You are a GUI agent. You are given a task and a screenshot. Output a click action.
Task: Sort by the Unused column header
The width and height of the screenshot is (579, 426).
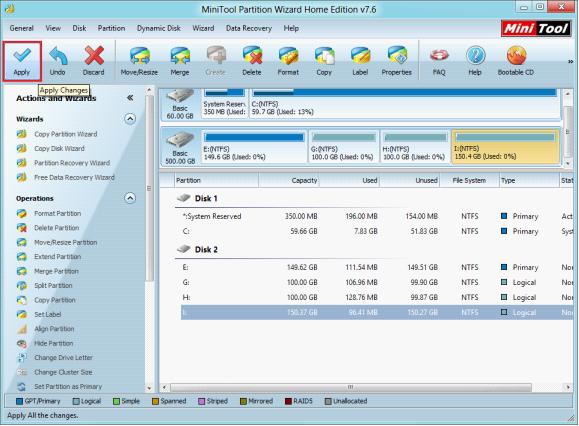pos(410,181)
